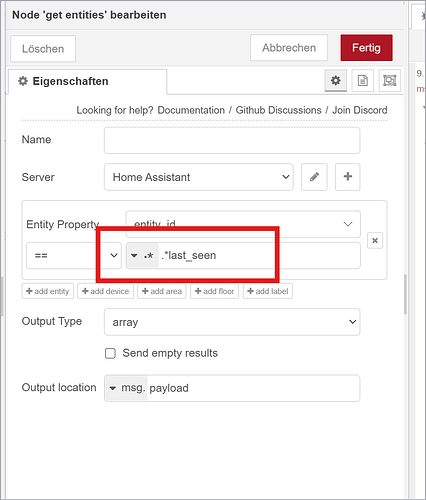The image size is (426, 500).
Task: Expand Server dropdown Home Assistant
Action: [x=199, y=177]
